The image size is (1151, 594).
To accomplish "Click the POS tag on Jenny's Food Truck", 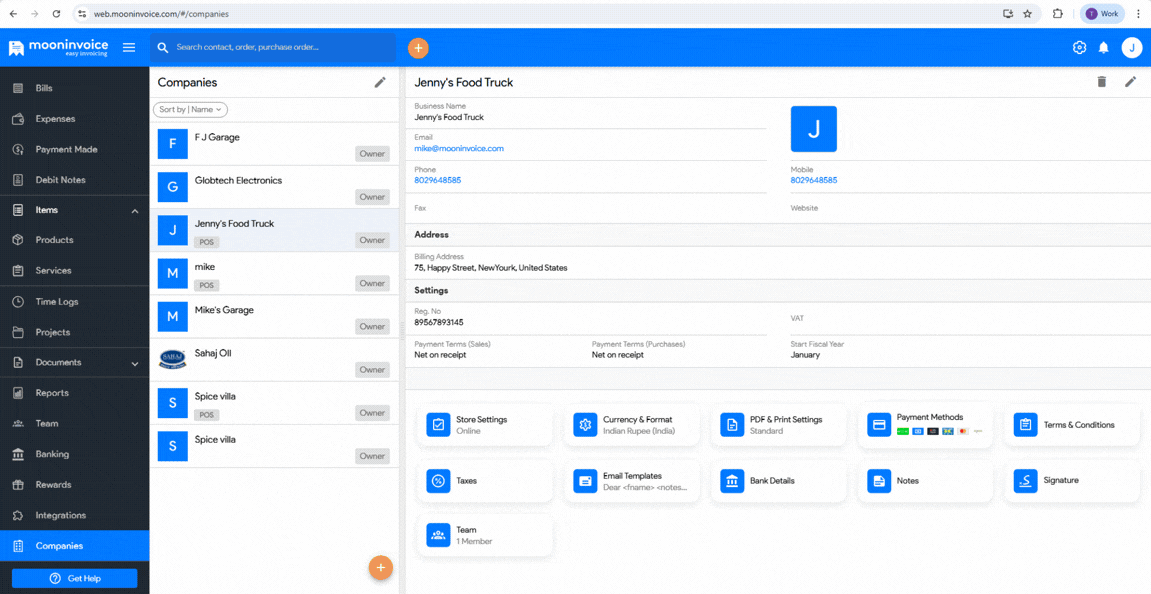I will pos(206,242).
